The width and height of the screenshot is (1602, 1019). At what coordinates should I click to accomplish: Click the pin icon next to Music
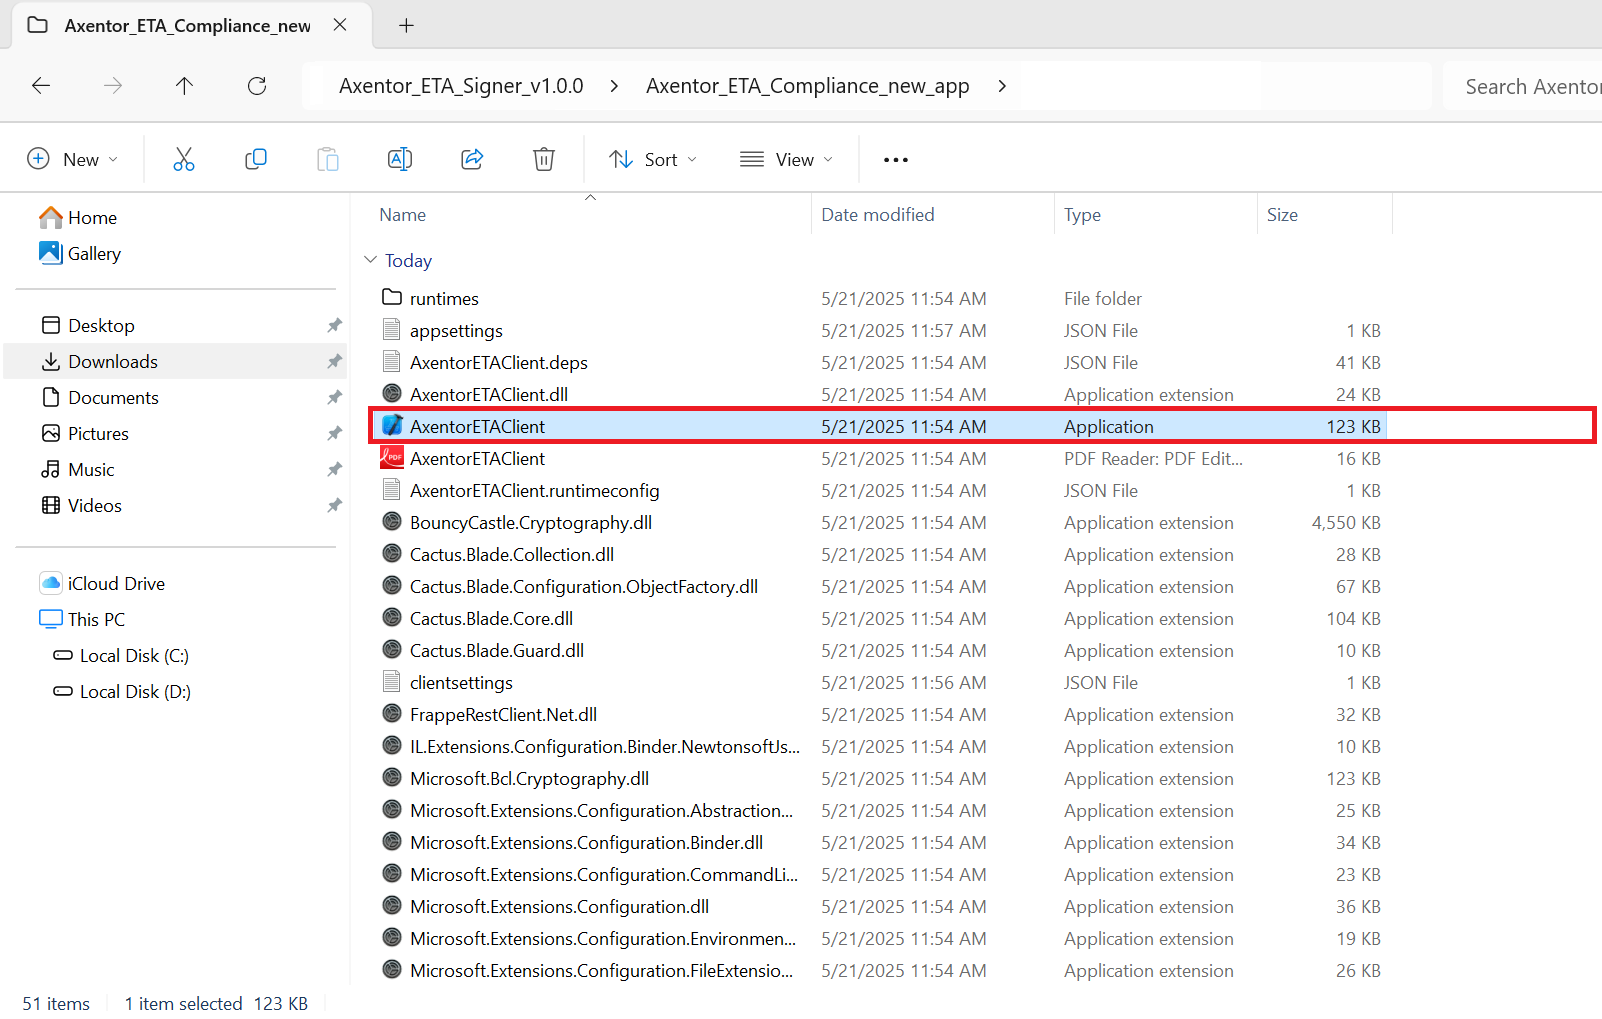(334, 469)
